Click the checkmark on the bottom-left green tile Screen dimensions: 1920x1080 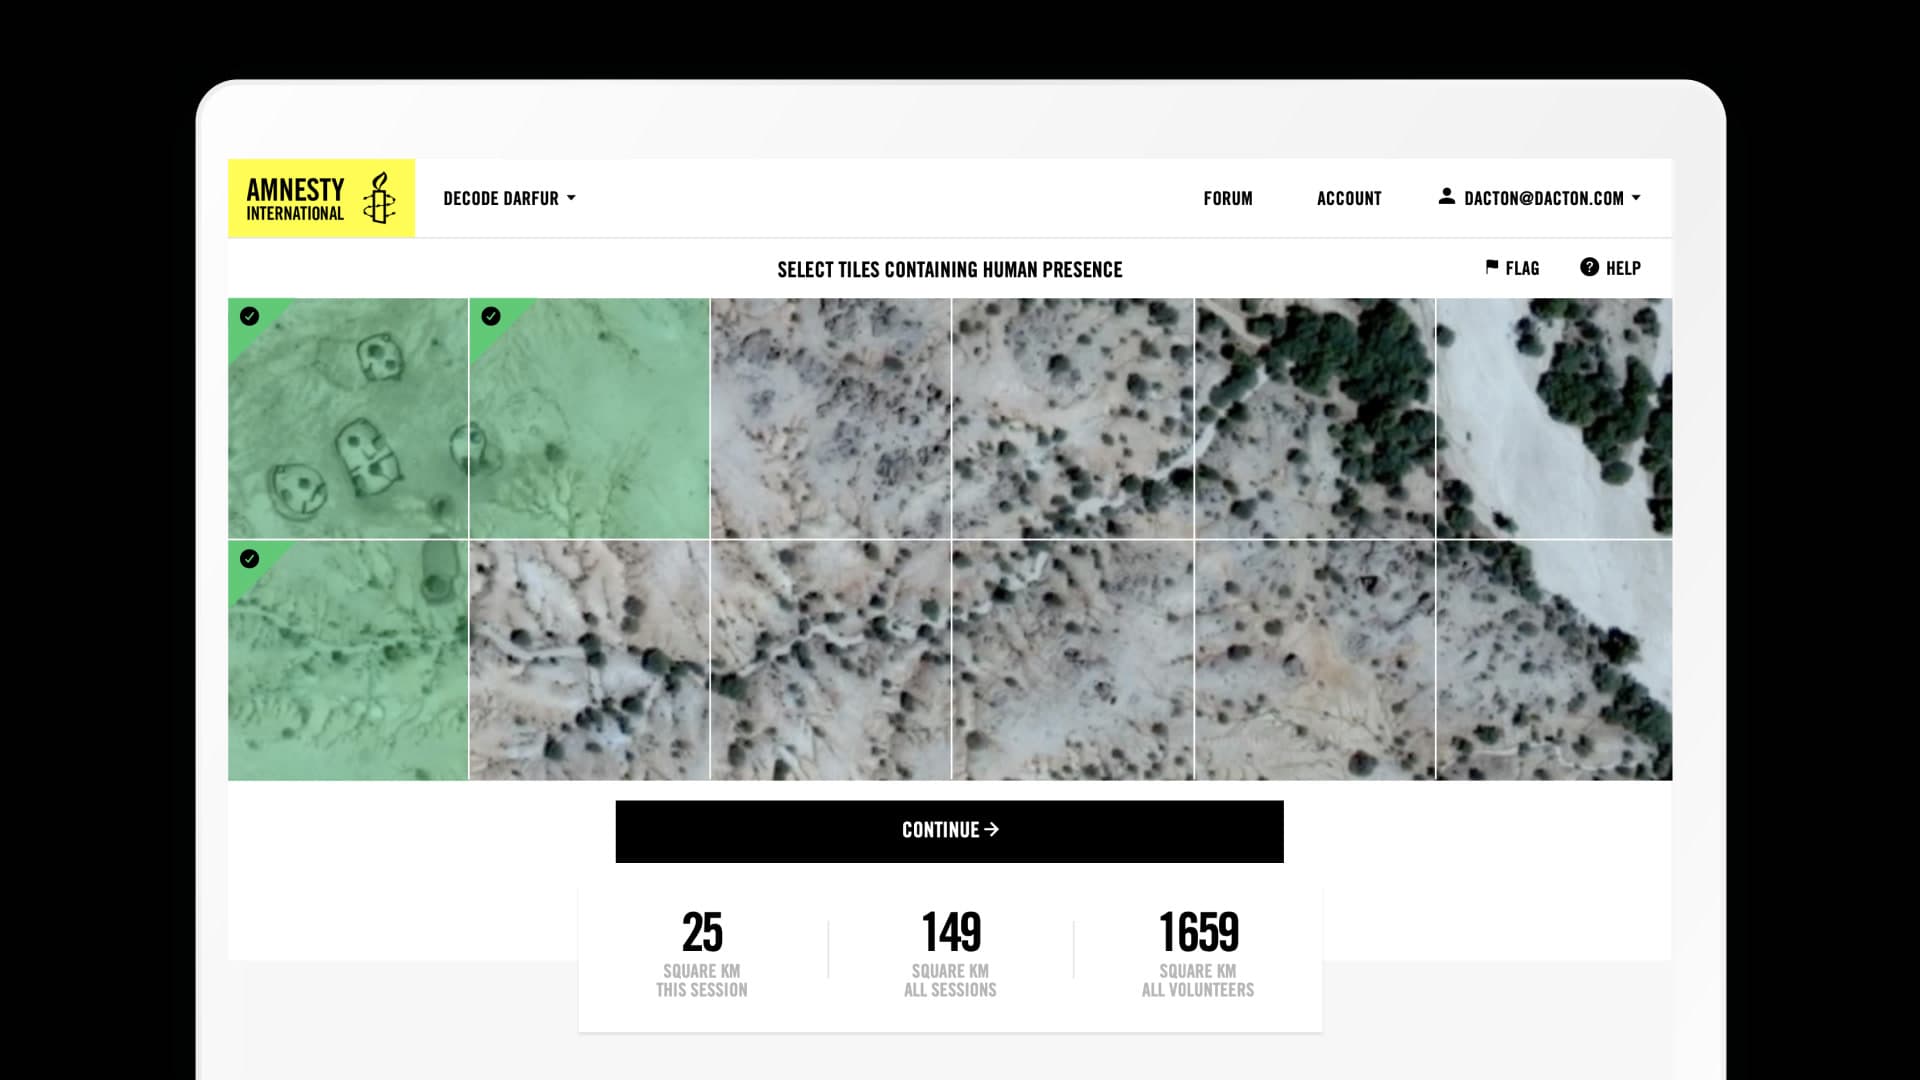tap(250, 561)
